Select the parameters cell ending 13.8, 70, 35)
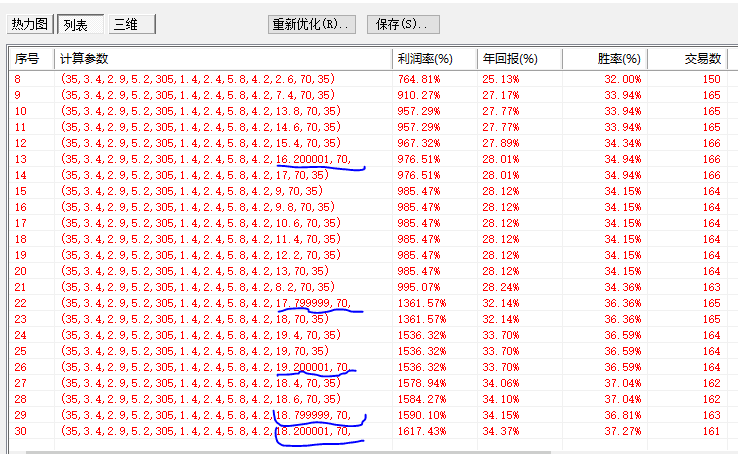 point(201,111)
